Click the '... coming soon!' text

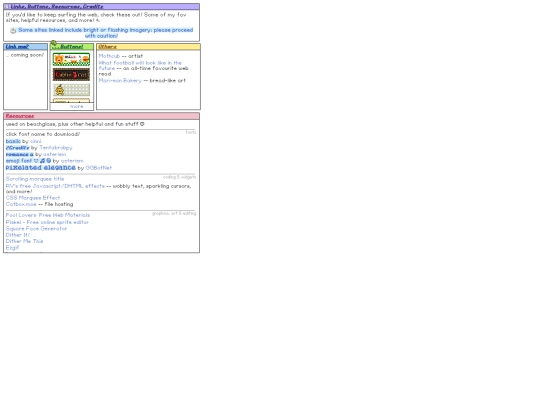click(x=24, y=55)
